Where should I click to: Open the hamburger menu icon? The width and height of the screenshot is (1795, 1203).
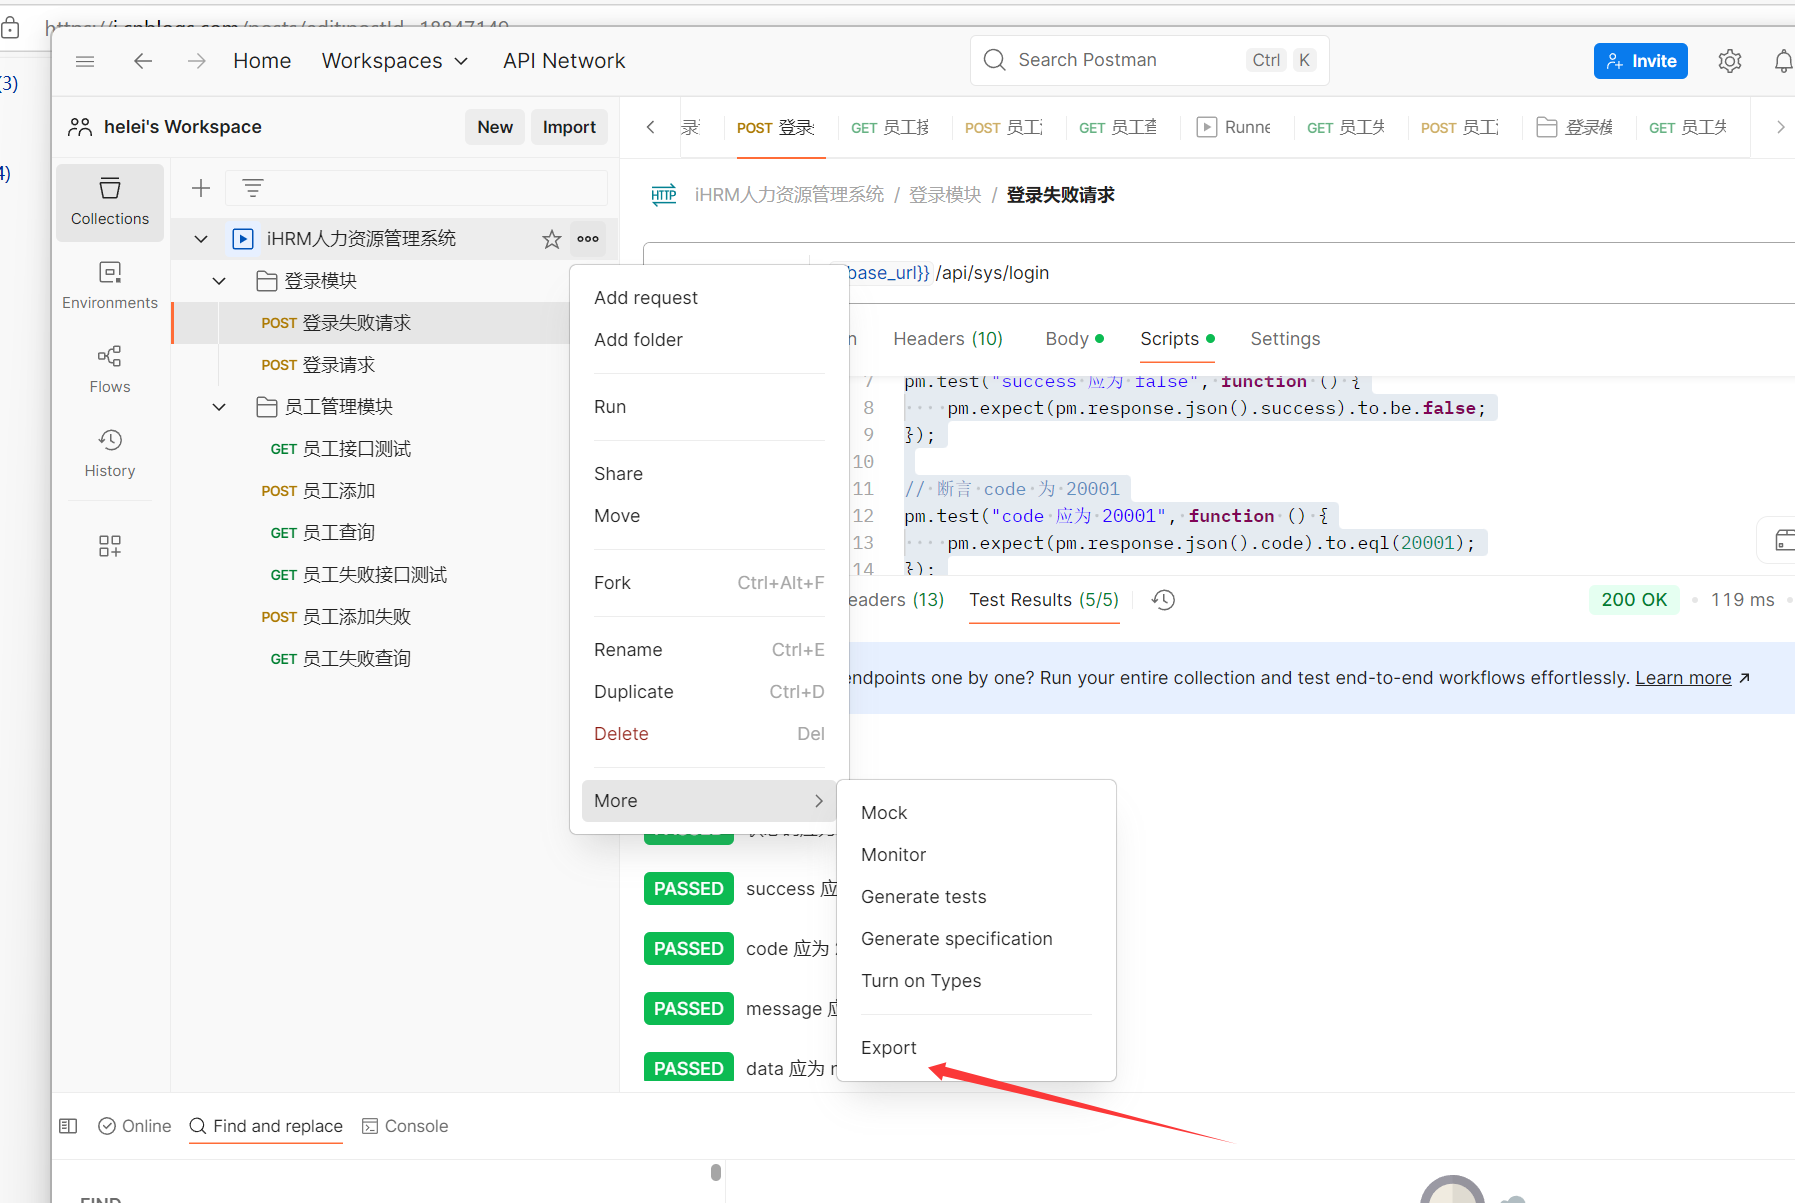click(85, 61)
